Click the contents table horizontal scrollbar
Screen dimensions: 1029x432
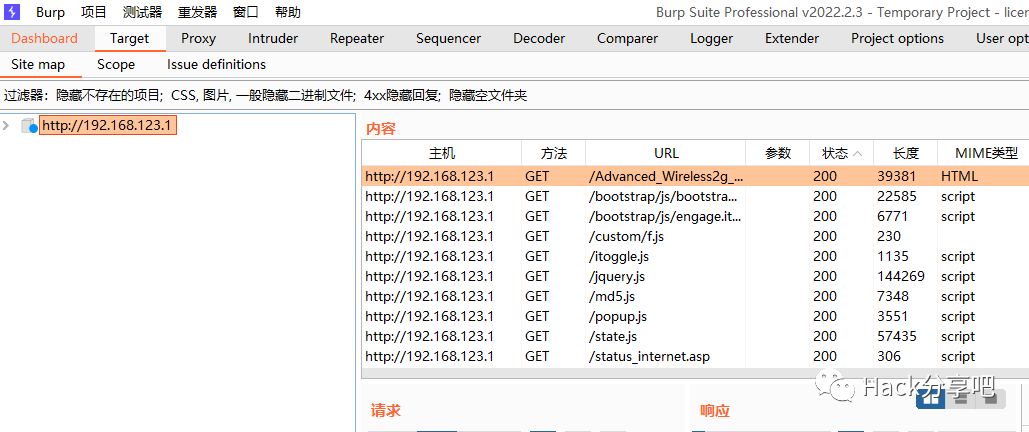[695, 373]
